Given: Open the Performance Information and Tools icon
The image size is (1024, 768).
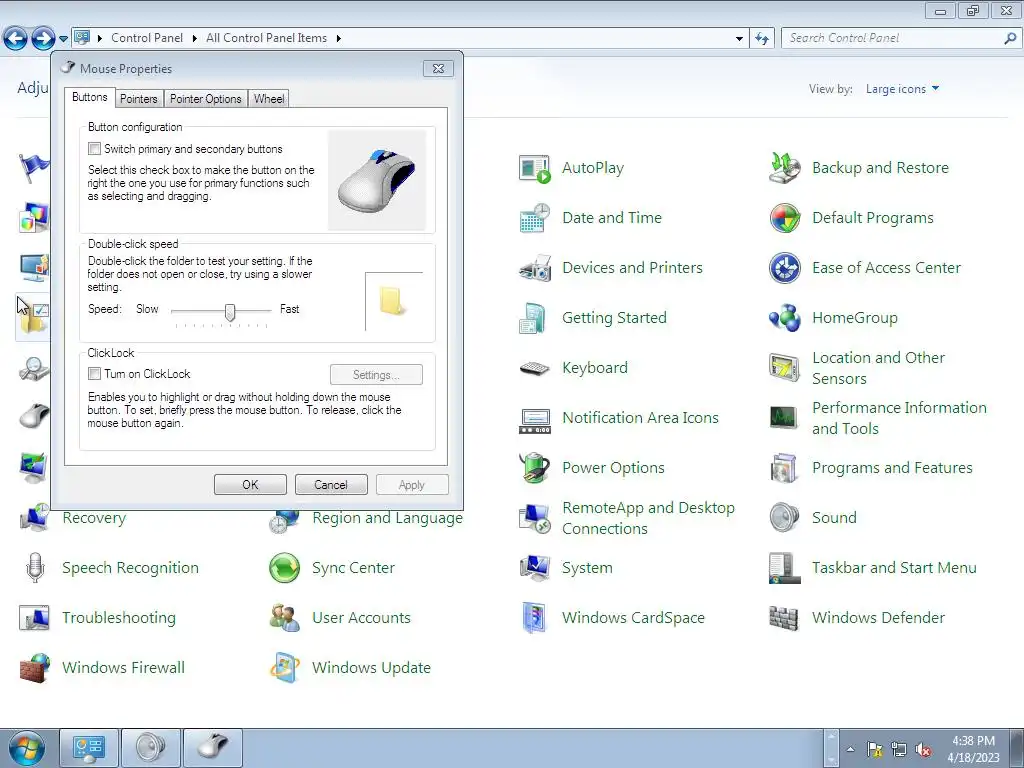Looking at the screenshot, I should pyautogui.click(x=784, y=418).
